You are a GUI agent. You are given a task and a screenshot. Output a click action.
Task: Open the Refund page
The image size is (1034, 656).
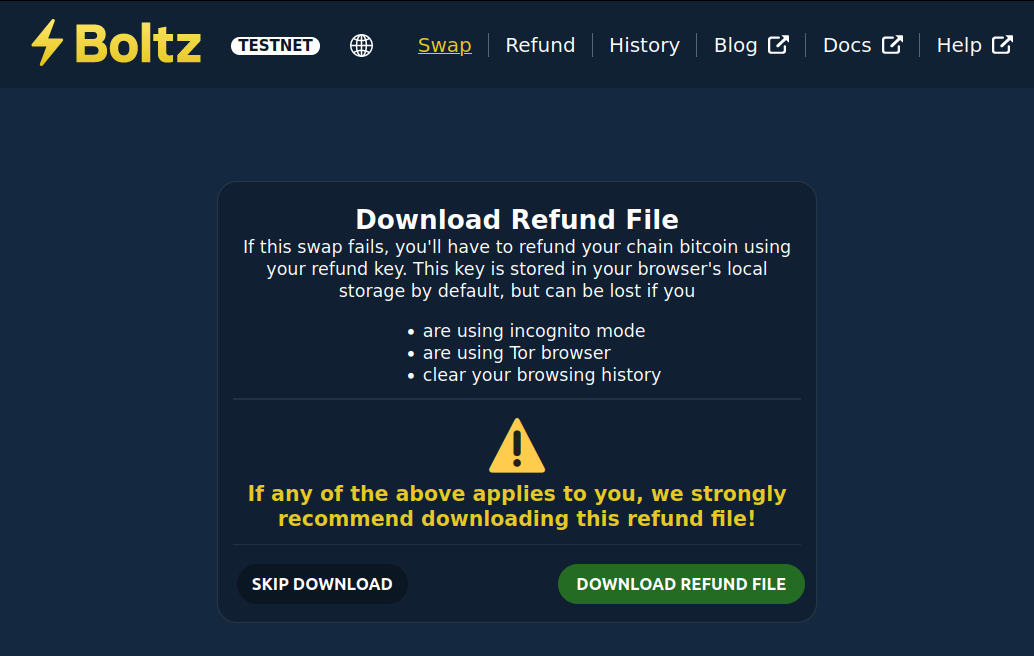(x=540, y=45)
